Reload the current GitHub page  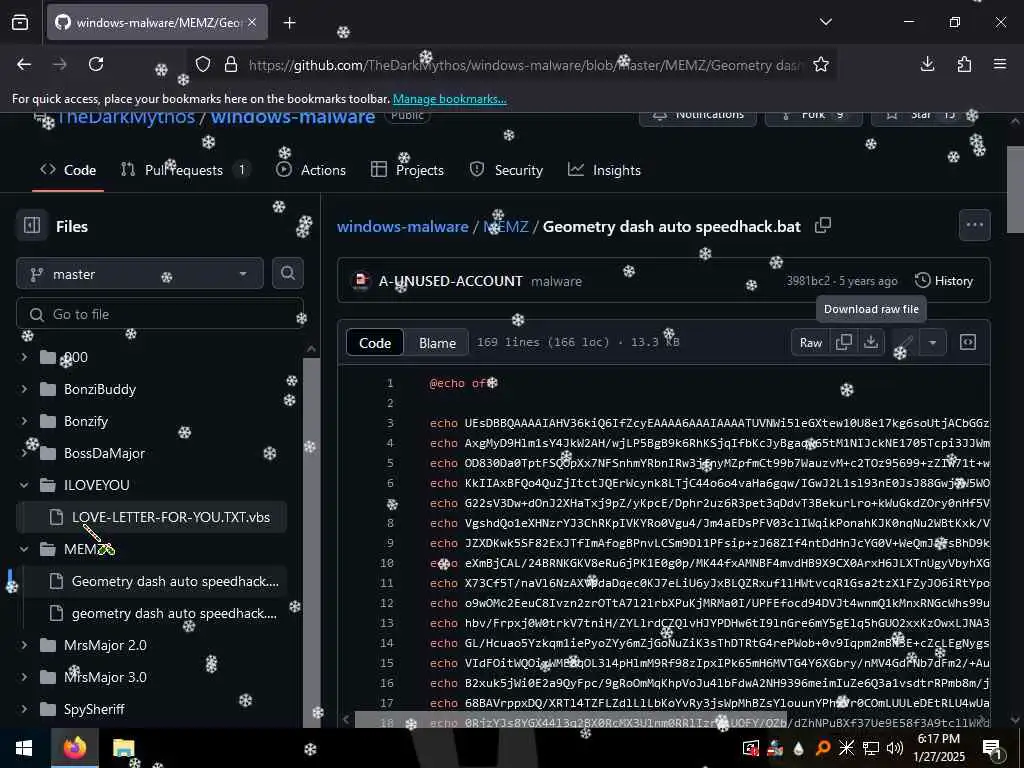96,64
